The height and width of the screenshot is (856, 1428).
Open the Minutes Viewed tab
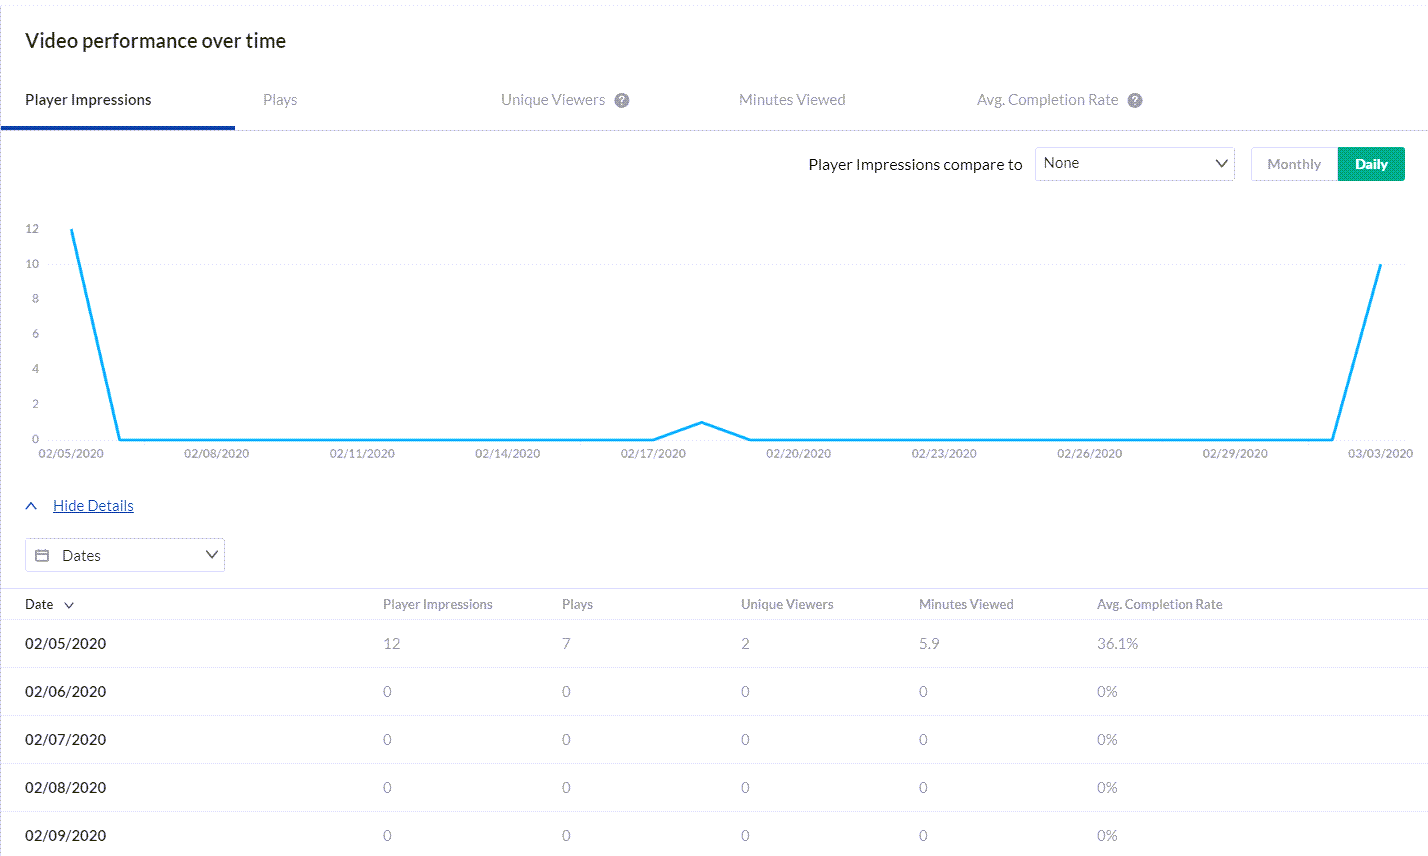[792, 100]
